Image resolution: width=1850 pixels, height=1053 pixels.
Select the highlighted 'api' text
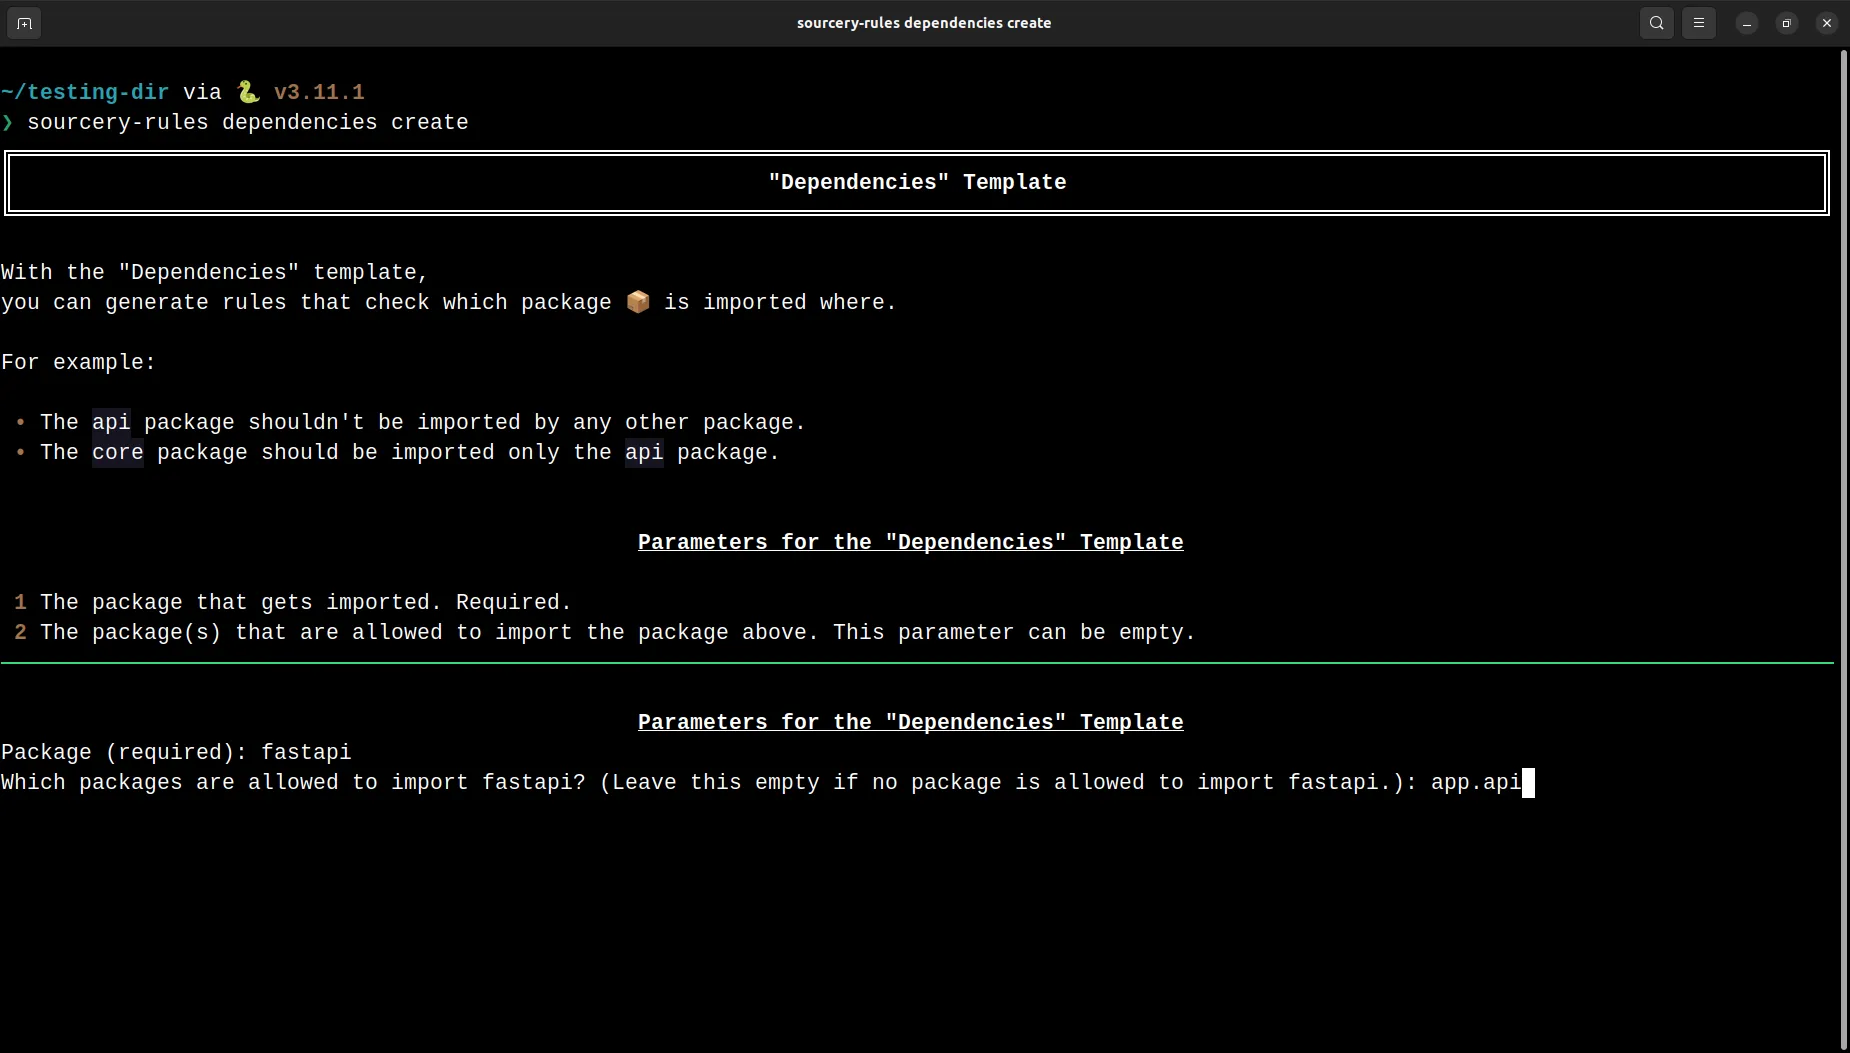112,422
